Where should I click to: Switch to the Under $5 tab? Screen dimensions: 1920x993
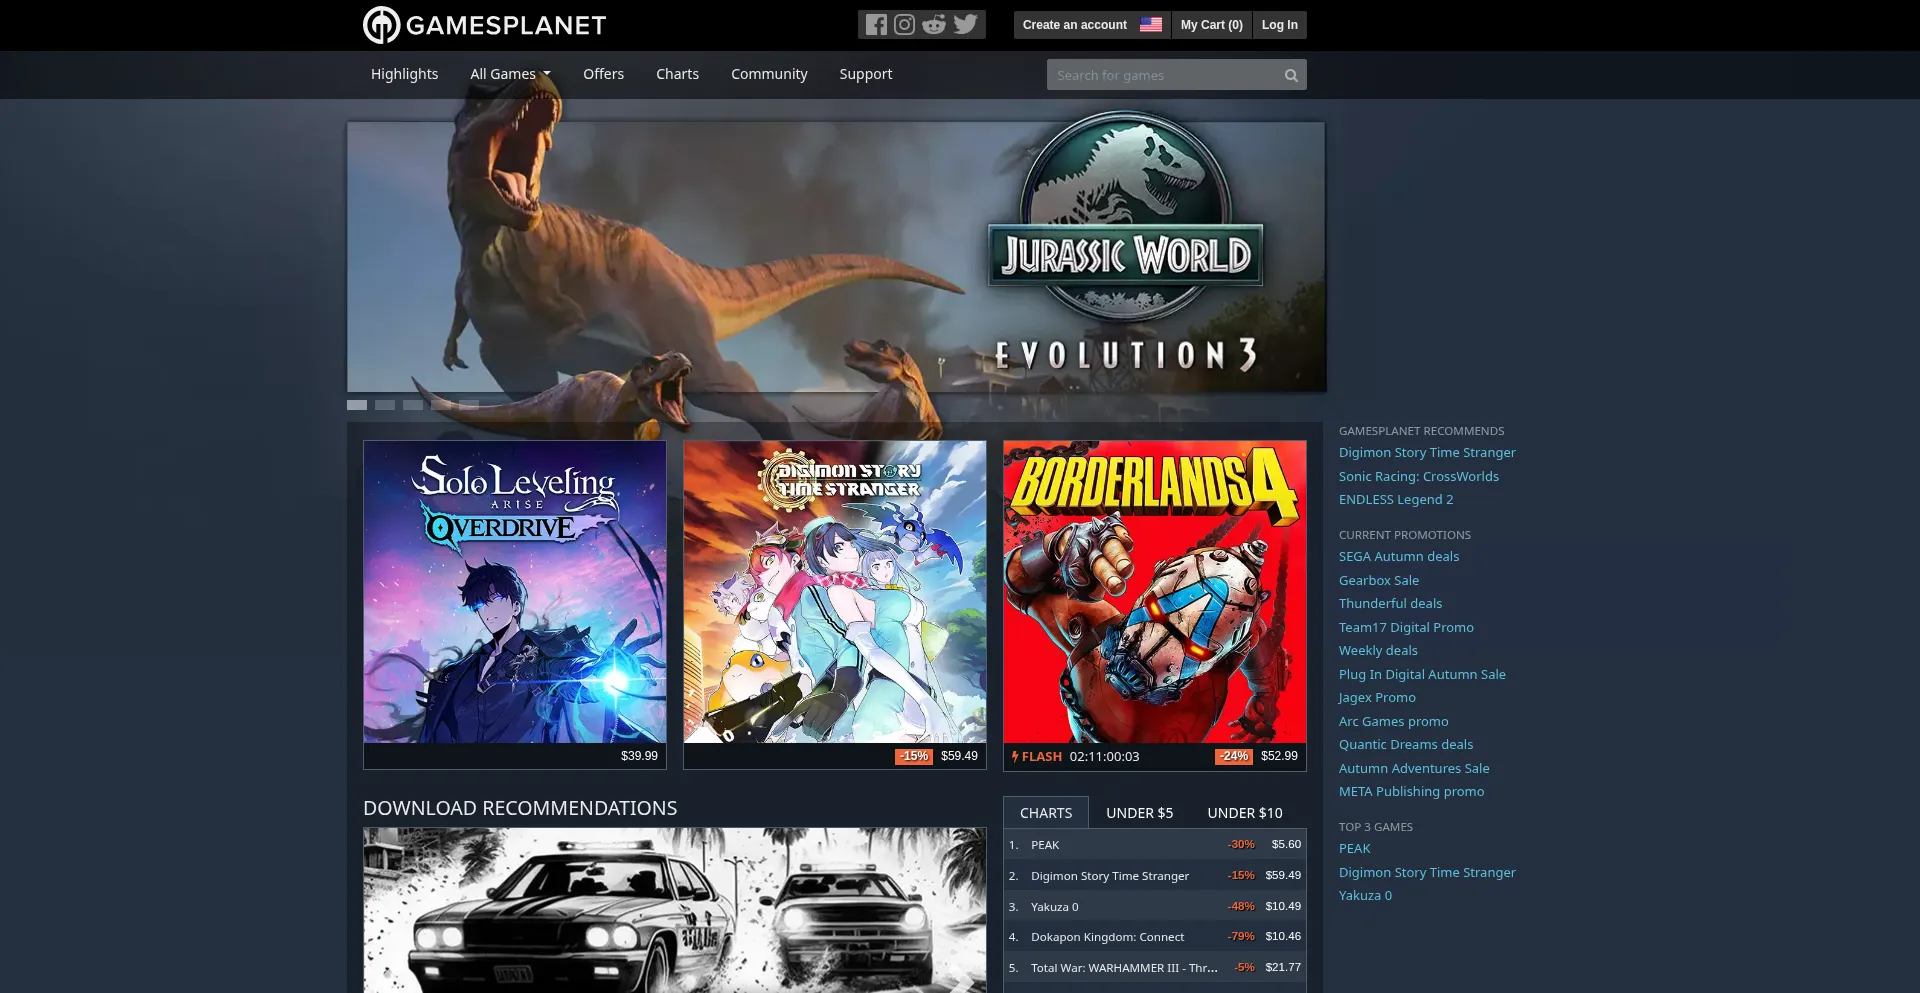[x=1139, y=813]
